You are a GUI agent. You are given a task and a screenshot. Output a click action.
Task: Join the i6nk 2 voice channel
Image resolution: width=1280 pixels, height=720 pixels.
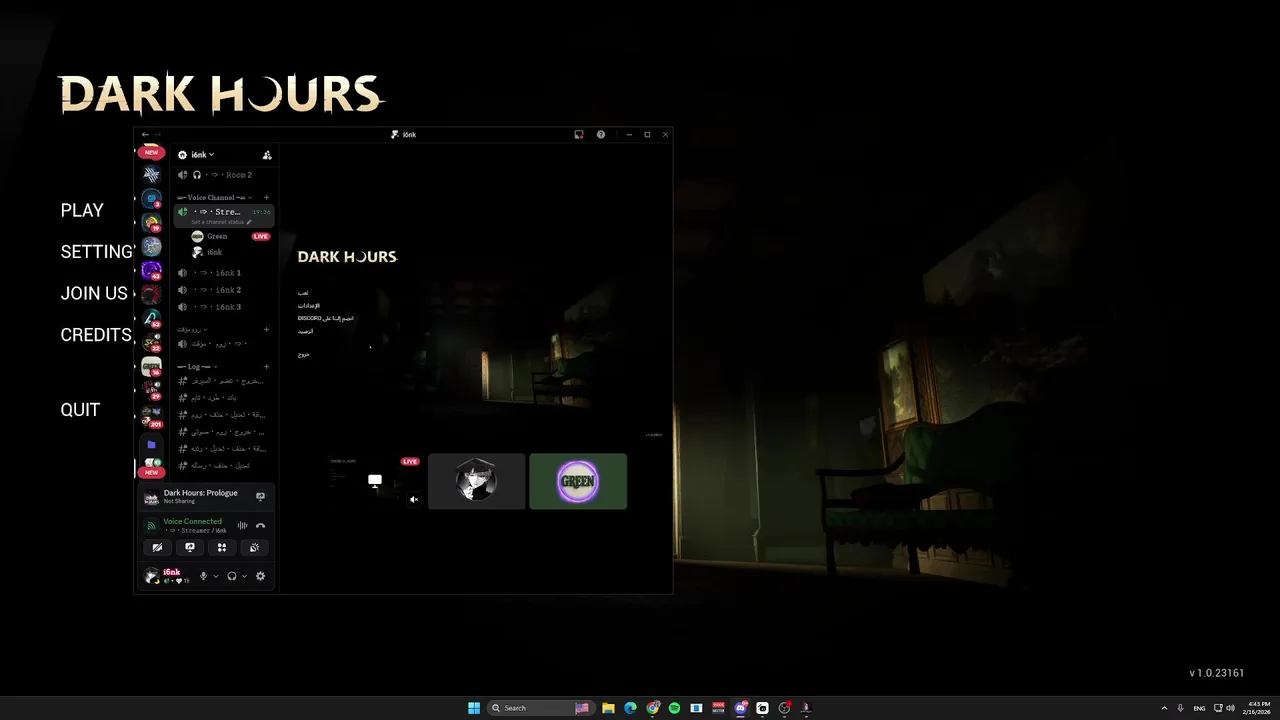click(223, 290)
